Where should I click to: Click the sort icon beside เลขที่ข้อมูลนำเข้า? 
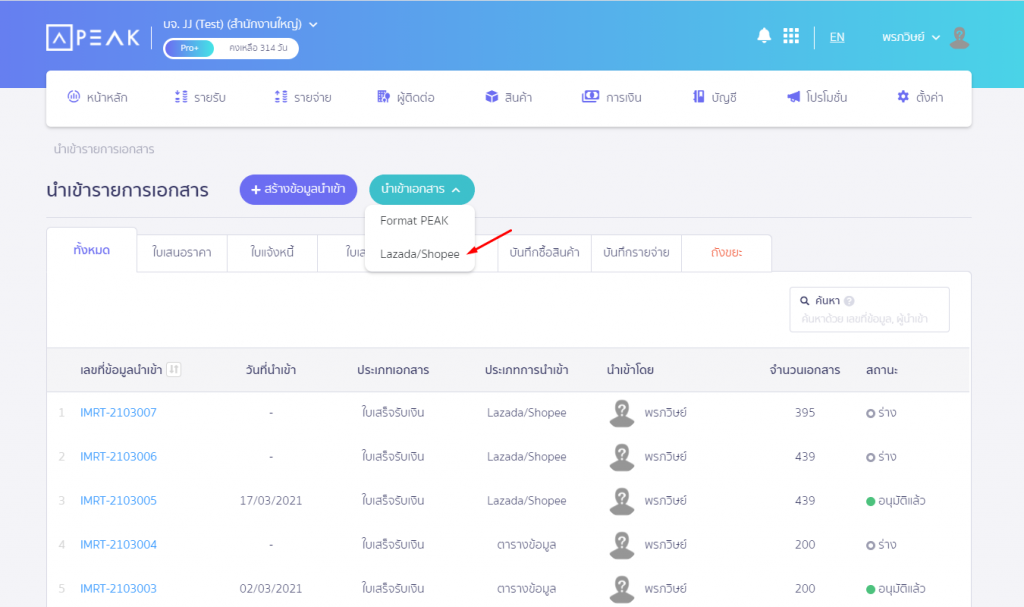(174, 370)
